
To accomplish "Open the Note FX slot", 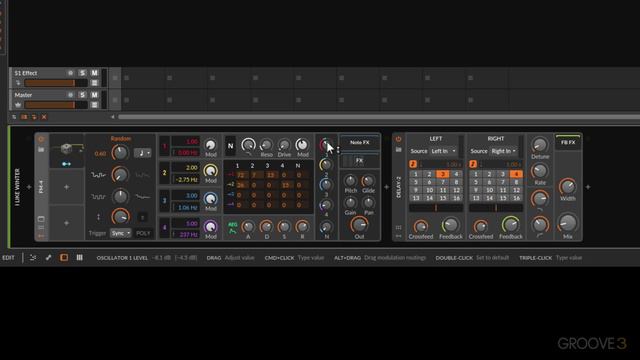I will pos(360,142).
